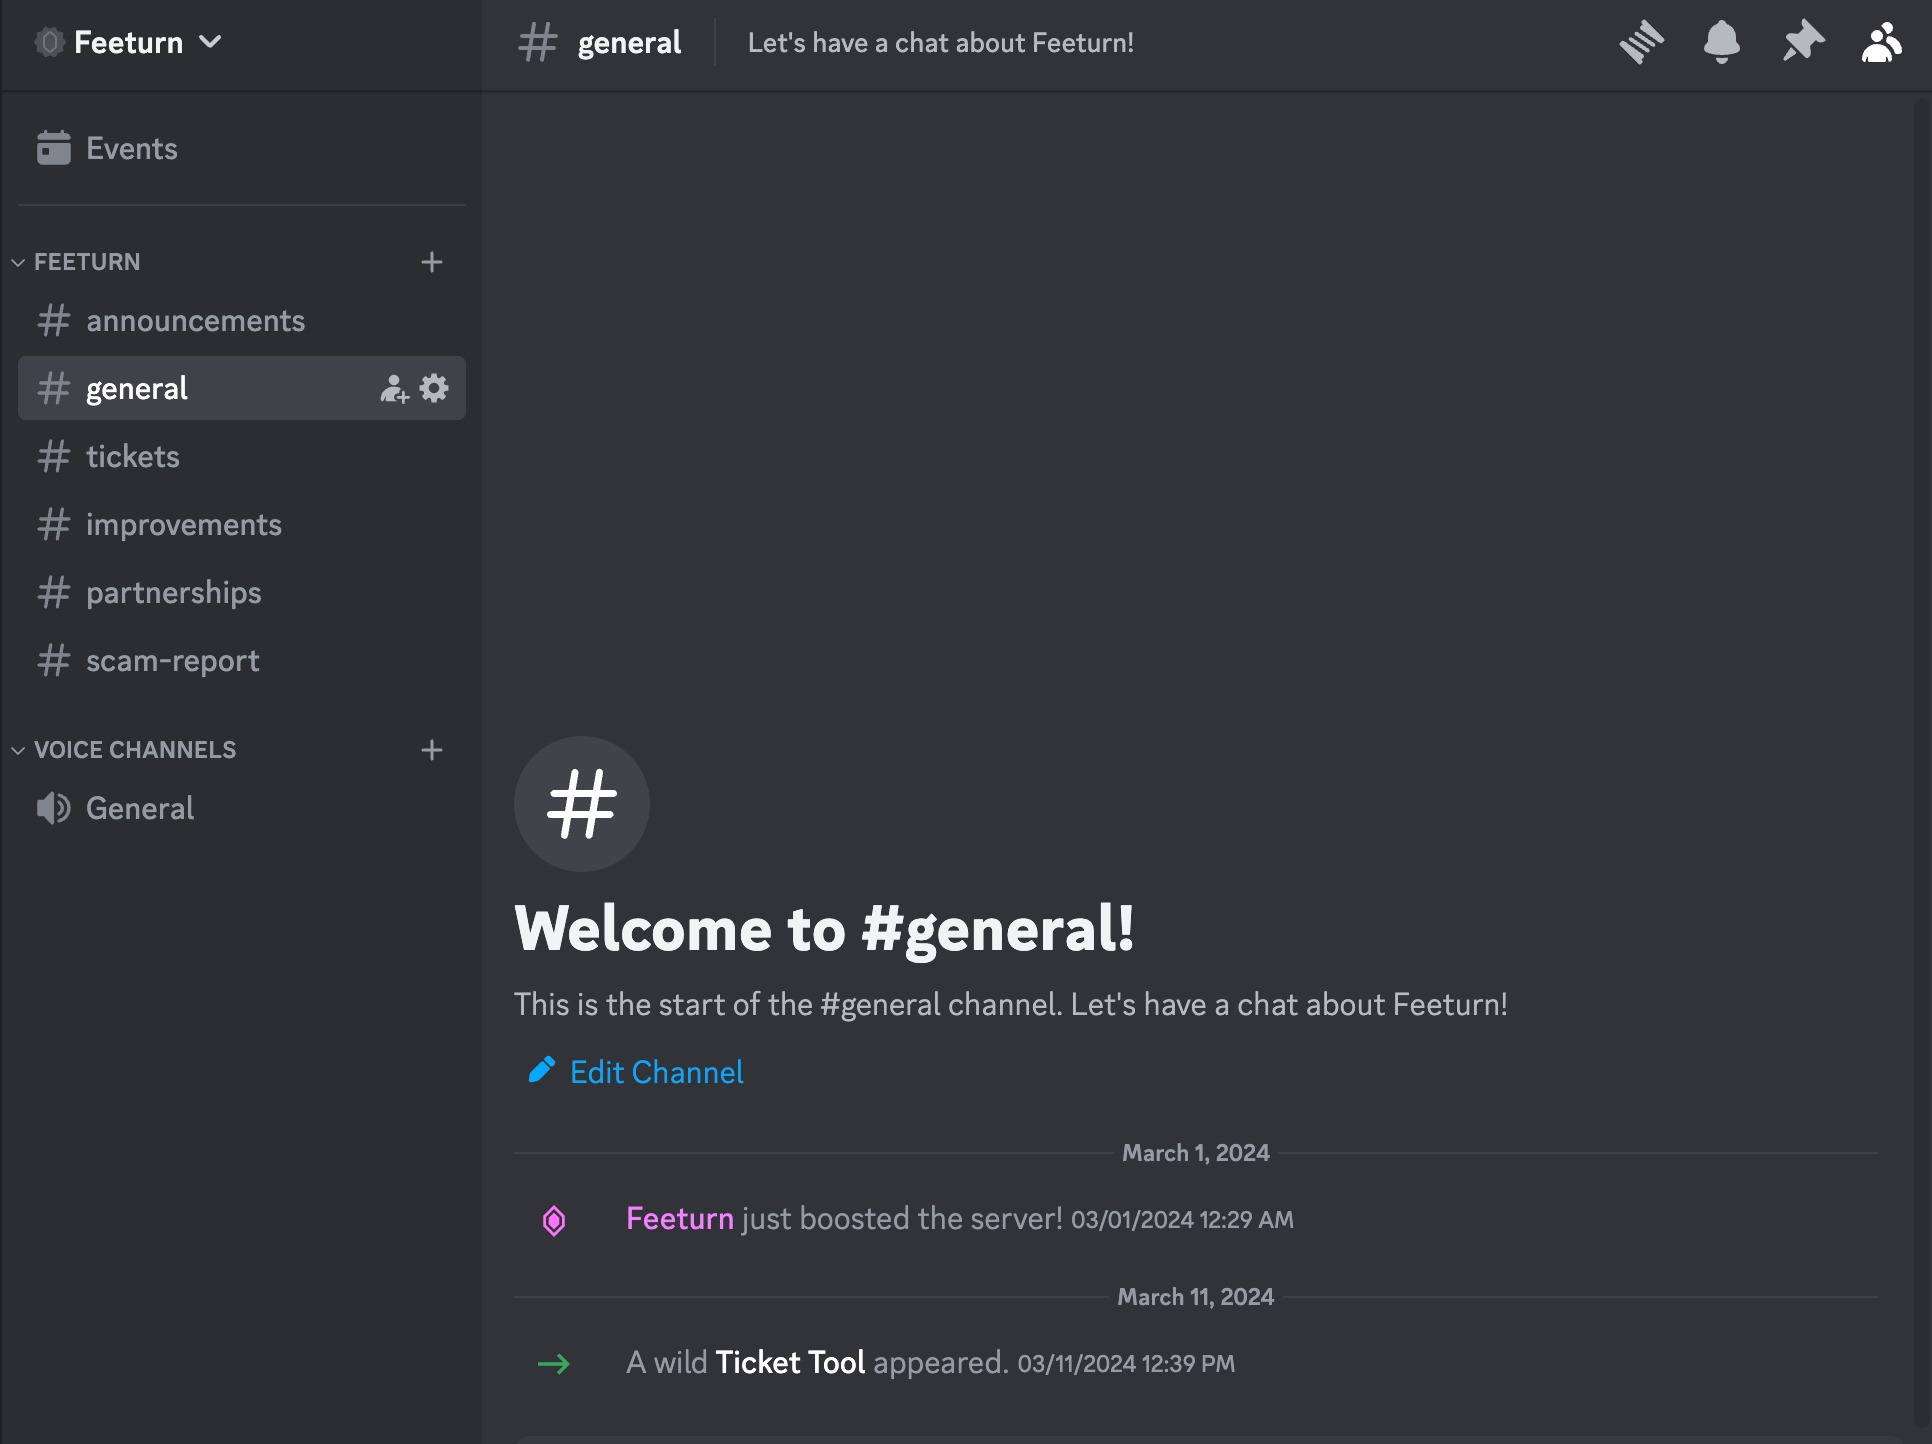Click the Edit Channel link
Image resolution: width=1932 pixels, height=1444 pixels.
(x=656, y=1072)
